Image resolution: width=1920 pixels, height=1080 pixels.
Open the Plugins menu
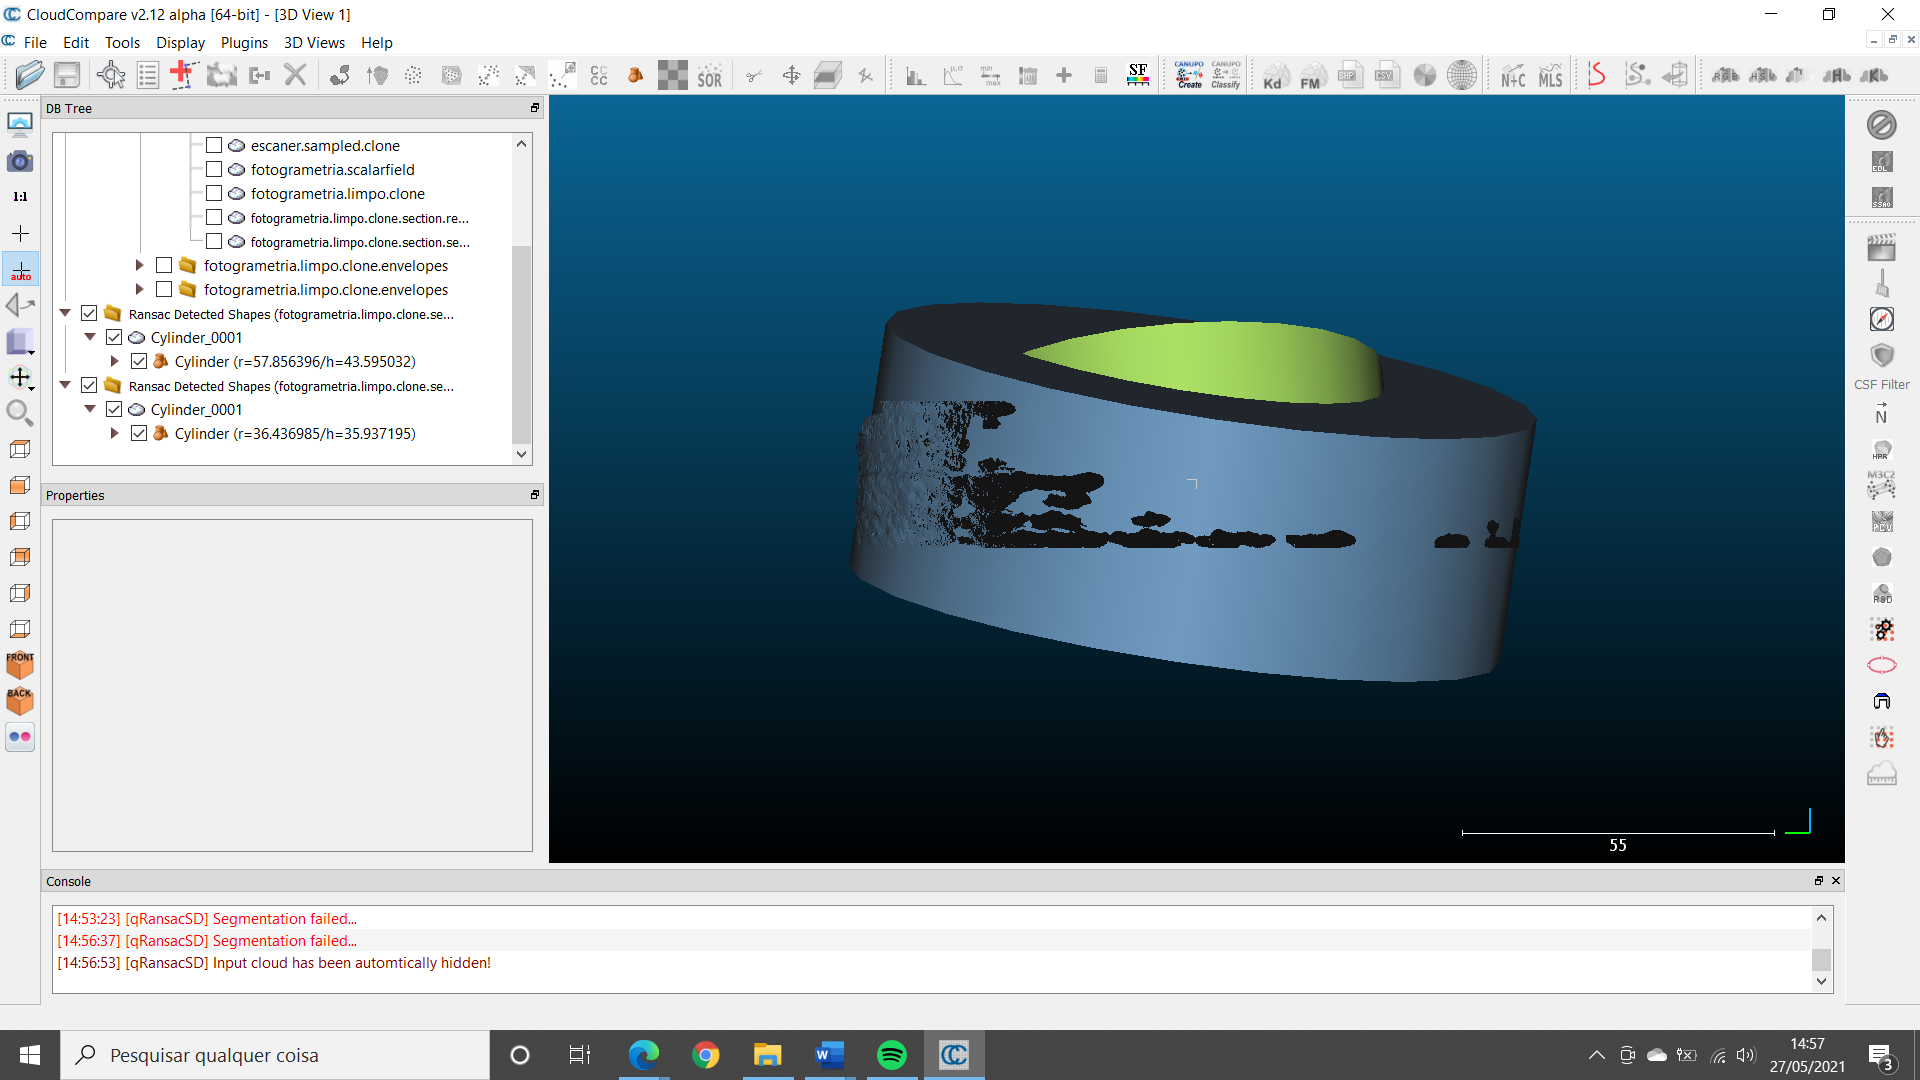tap(244, 42)
